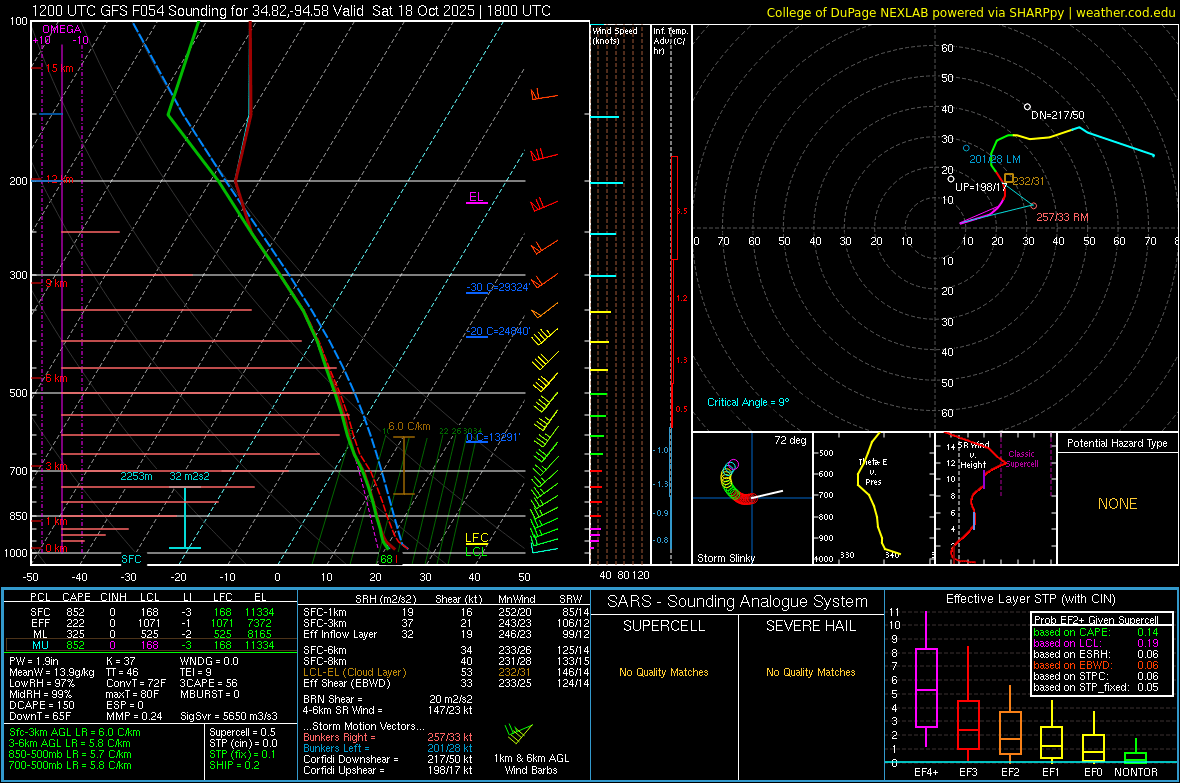Click No Quality Matches under SUPERCELL

(664, 672)
